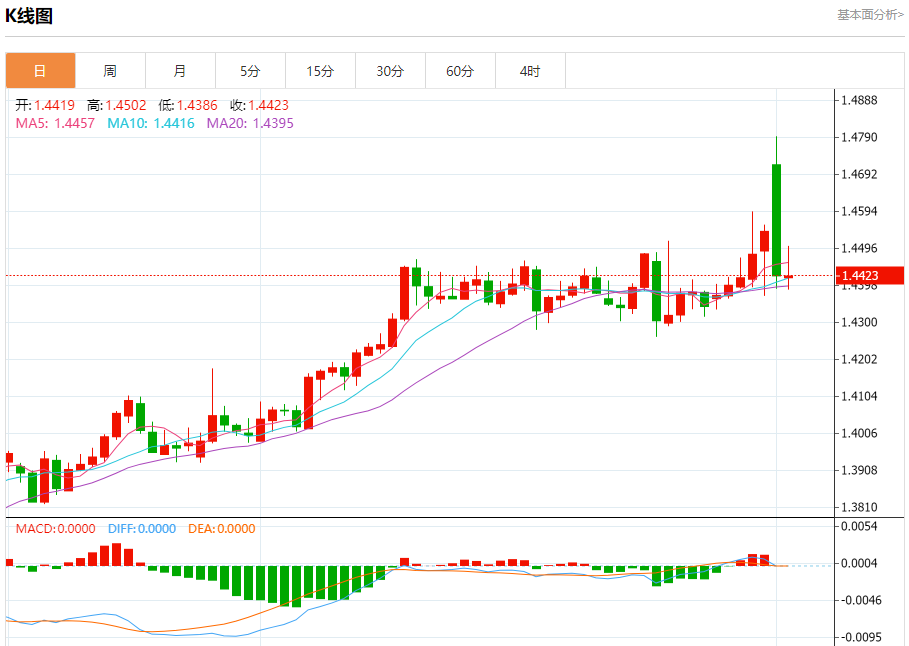
Task: Select the 日 daily chart tab
Action: [41, 71]
